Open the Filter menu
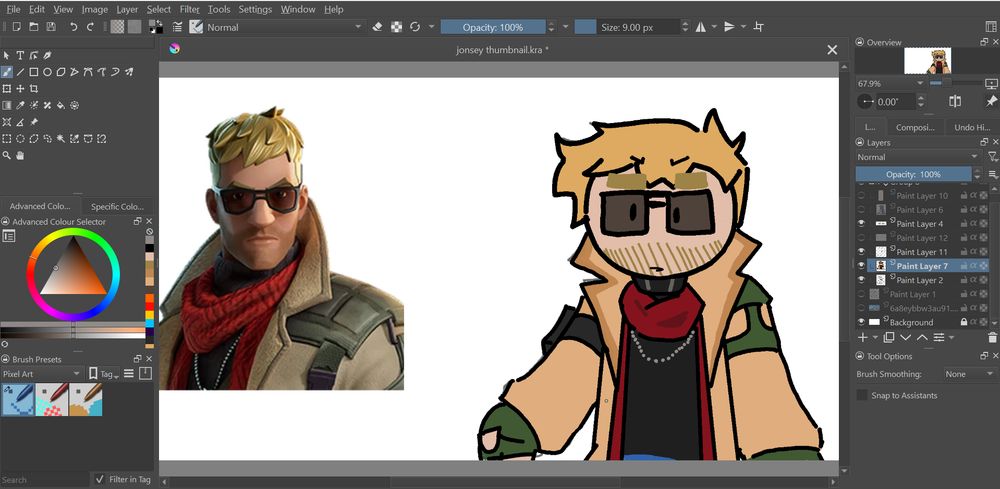Image resolution: width=1000 pixels, height=489 pixels. tap(189, 9)
